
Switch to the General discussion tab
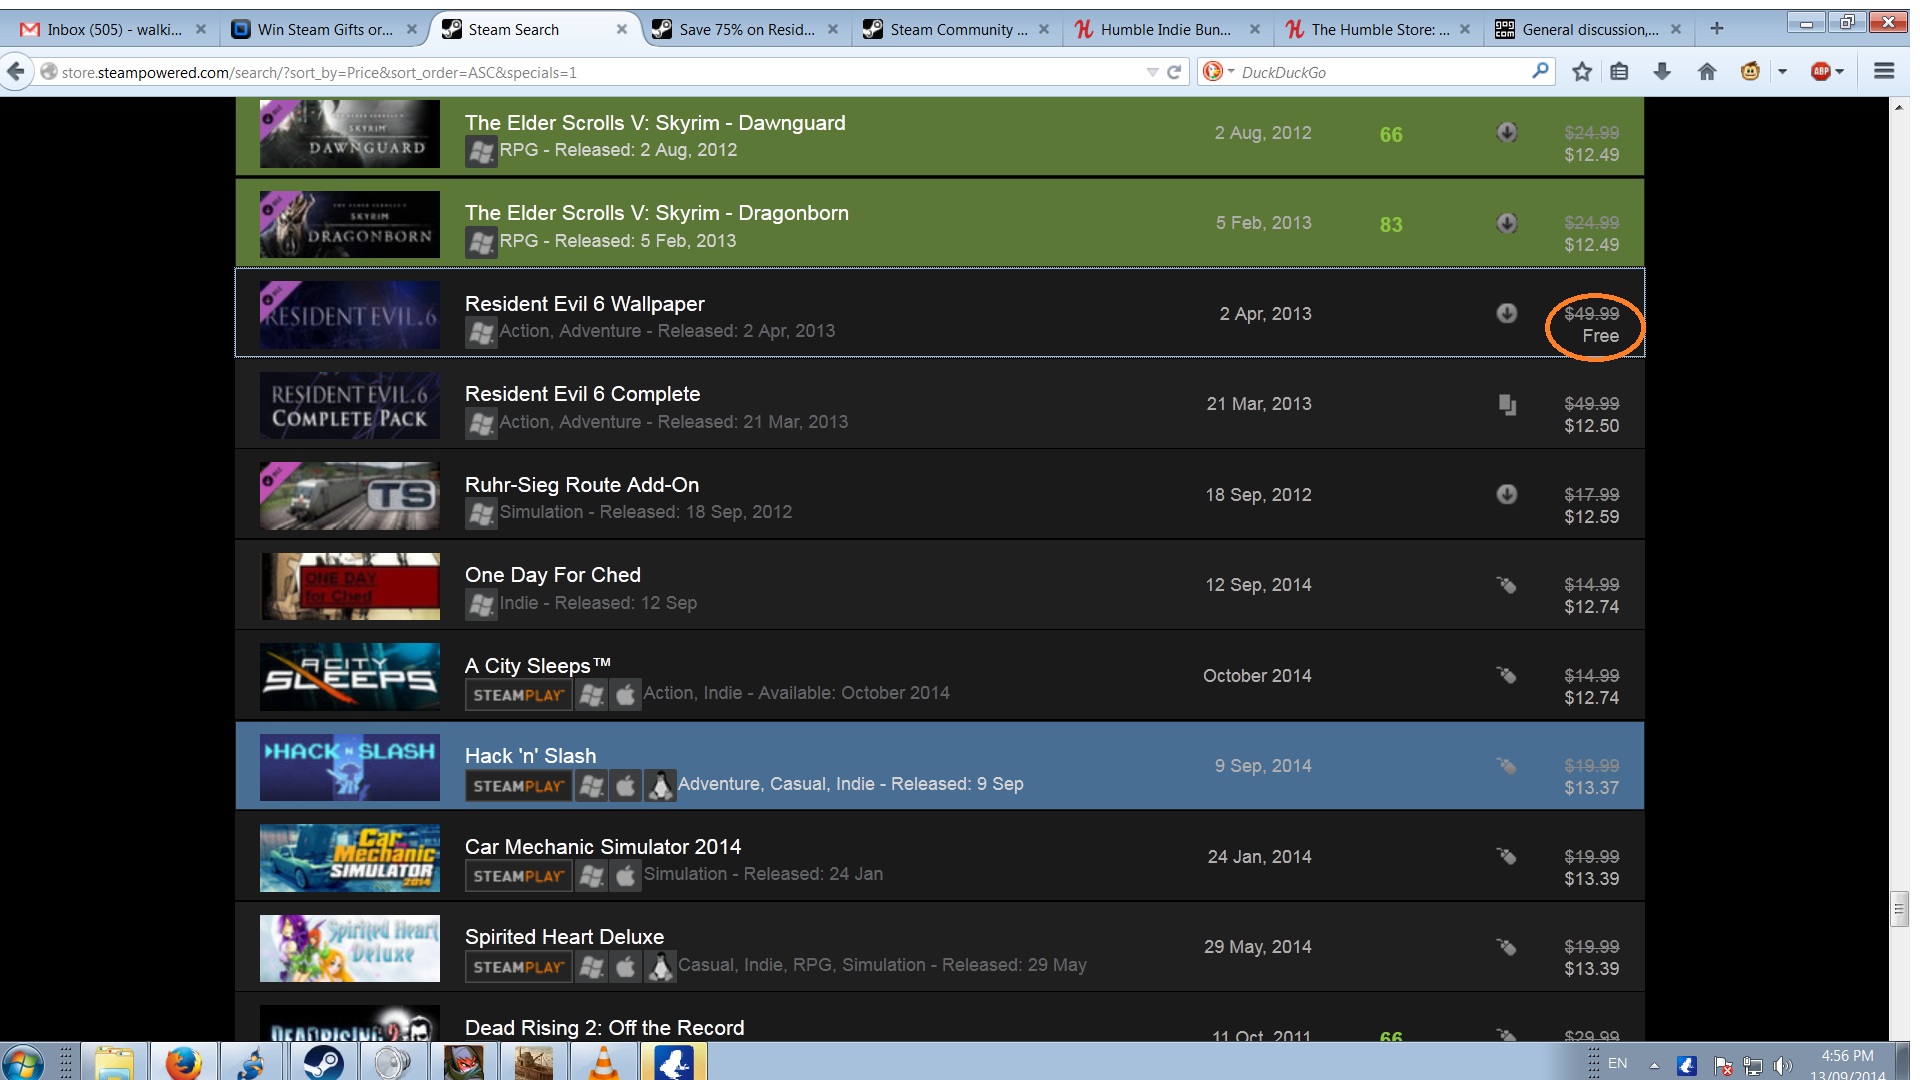coord(1588,29)
